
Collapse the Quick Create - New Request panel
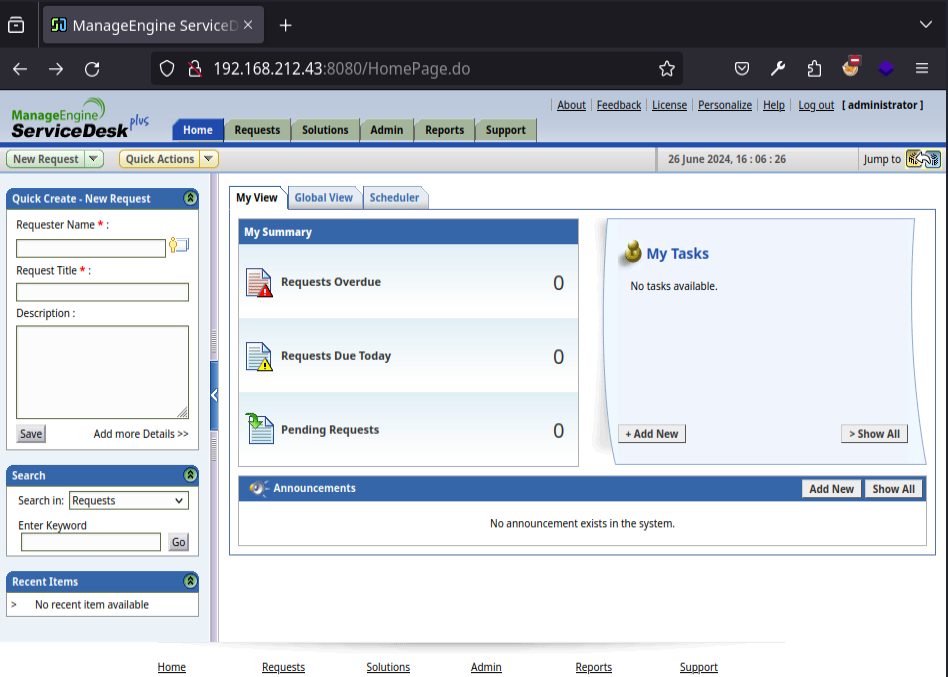click(189, 198)
